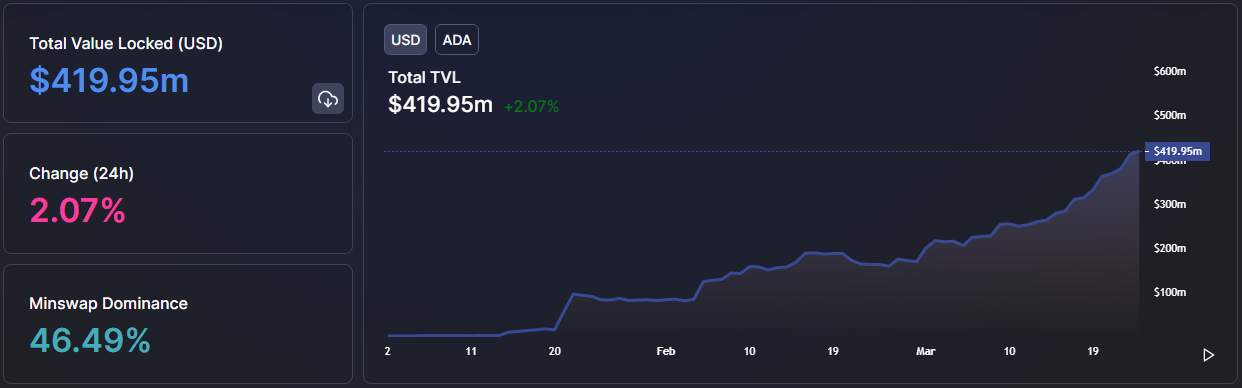This screenshot has width=1242, height=388.
Task: Click the $600m y-axis label
Action: click(x=1170, y=71)
